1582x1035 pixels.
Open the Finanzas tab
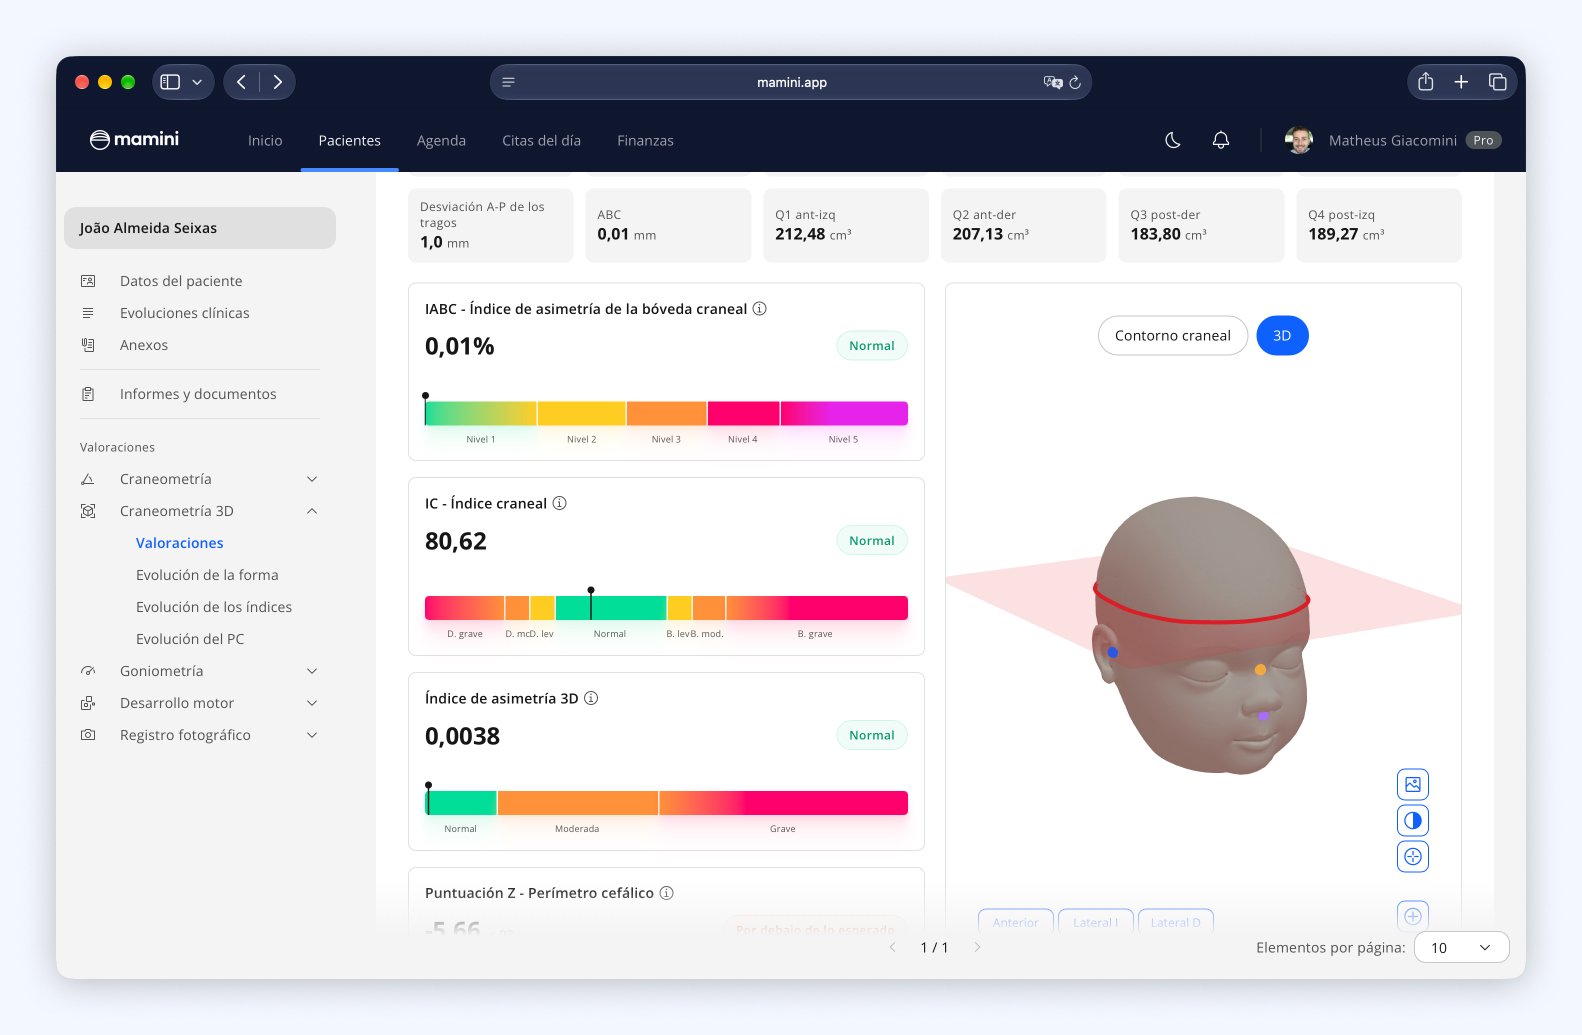[645, 141]
